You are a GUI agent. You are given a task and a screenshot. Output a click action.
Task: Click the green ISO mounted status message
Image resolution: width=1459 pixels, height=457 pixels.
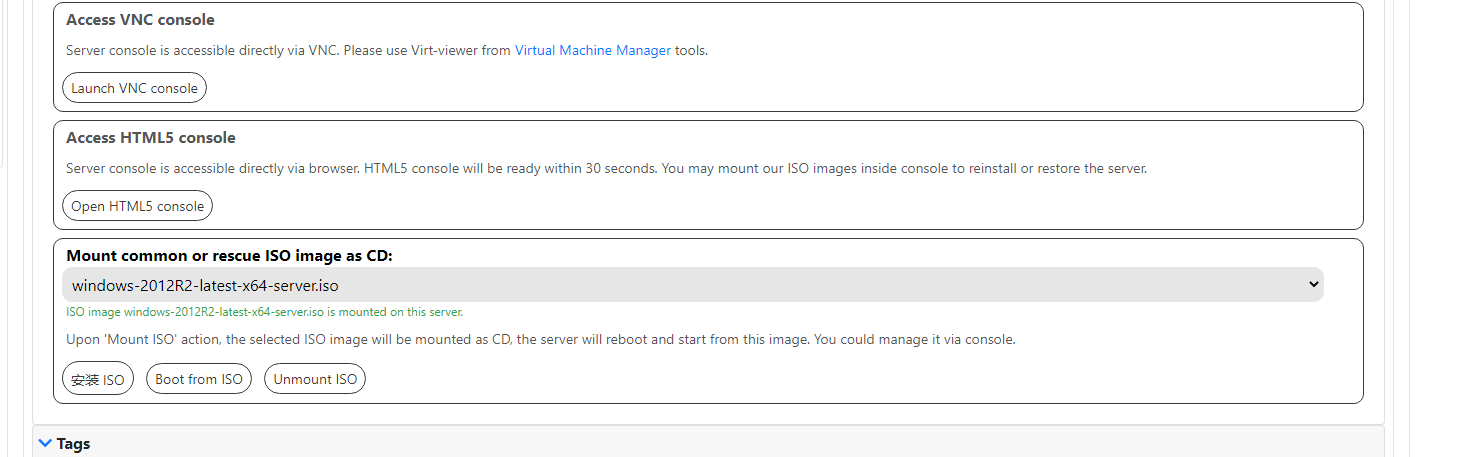(264, 312)
